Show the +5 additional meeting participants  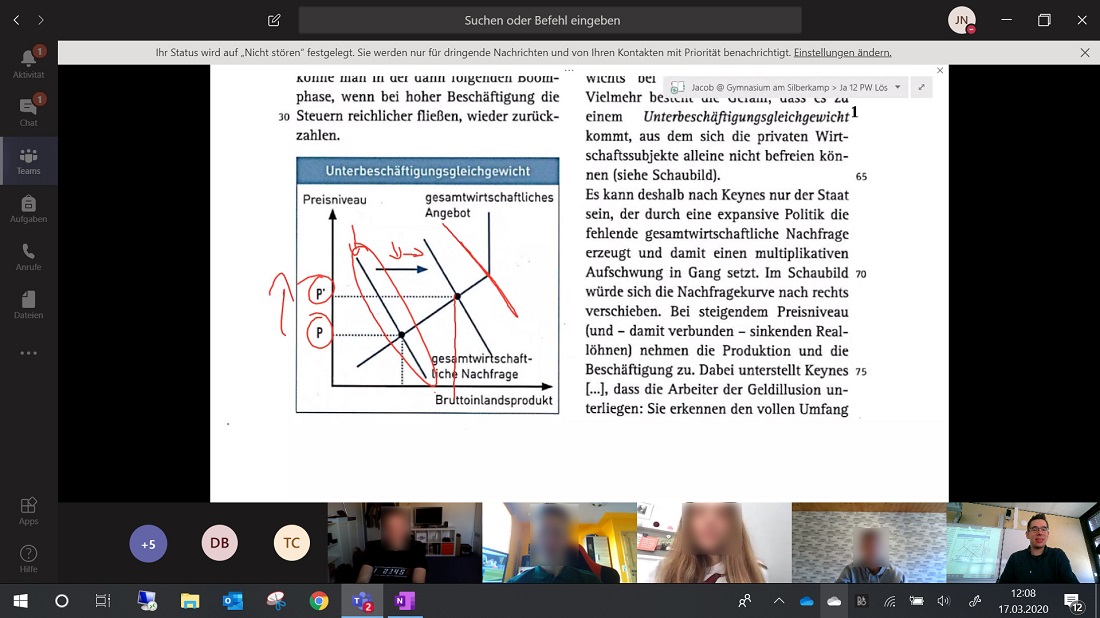148,543
